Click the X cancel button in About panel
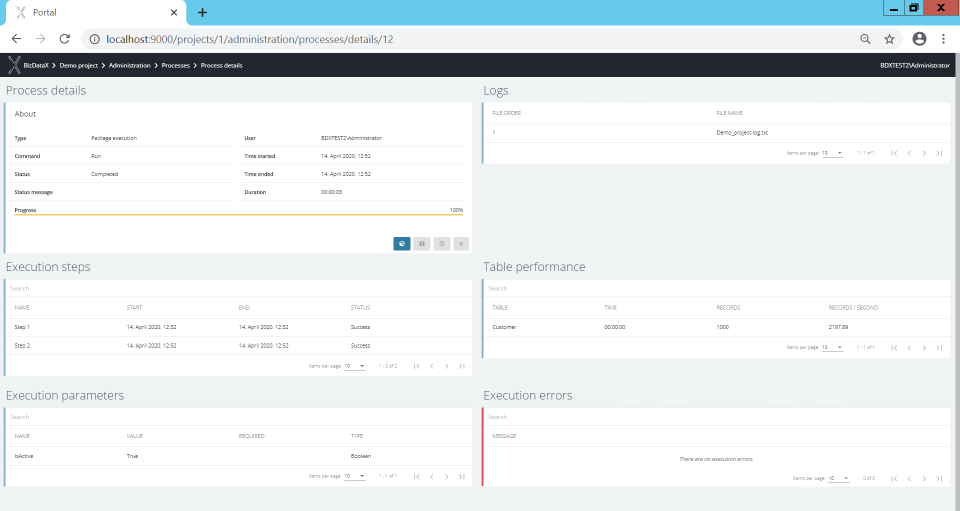This screenshot has width=960, height=511. (461, 244)
